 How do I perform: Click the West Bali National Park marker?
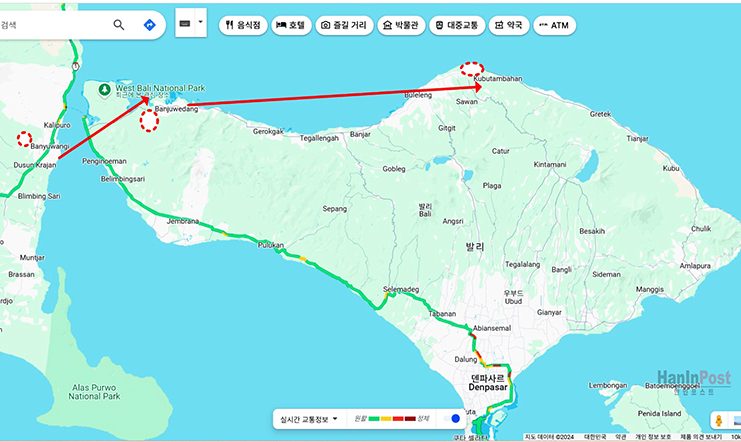(104, 90)
